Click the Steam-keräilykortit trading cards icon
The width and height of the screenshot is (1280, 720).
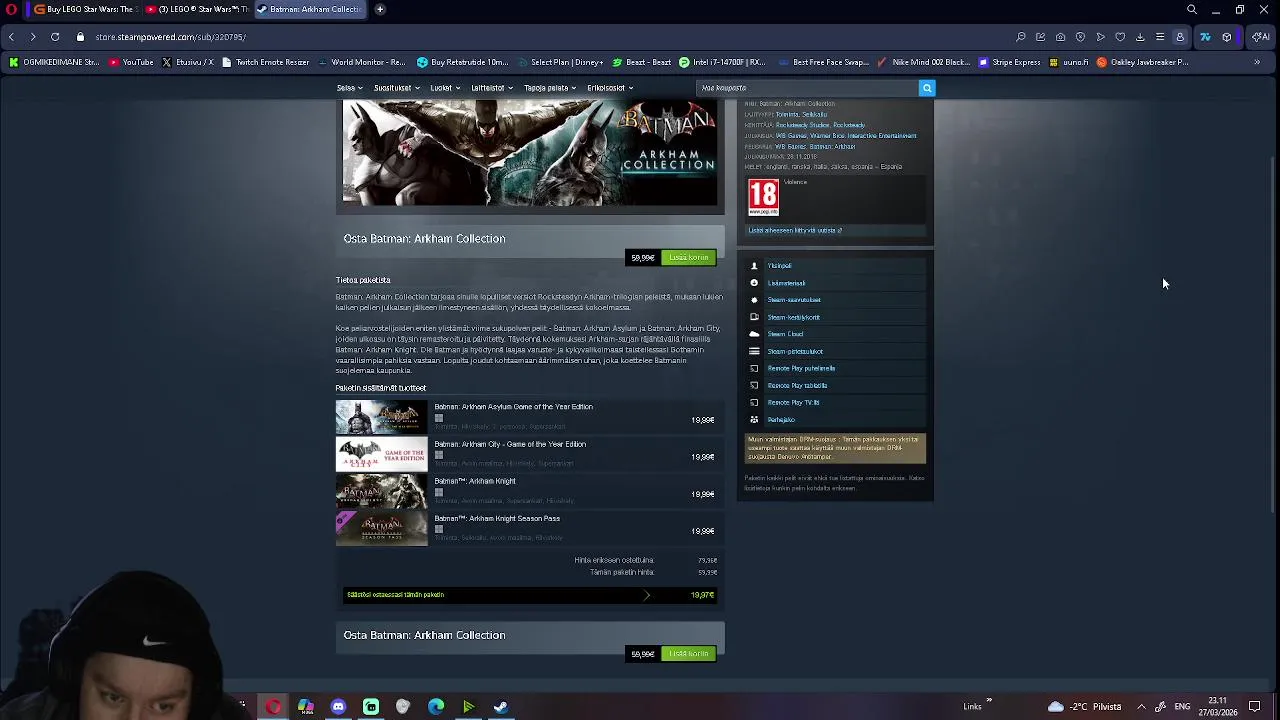754,317
